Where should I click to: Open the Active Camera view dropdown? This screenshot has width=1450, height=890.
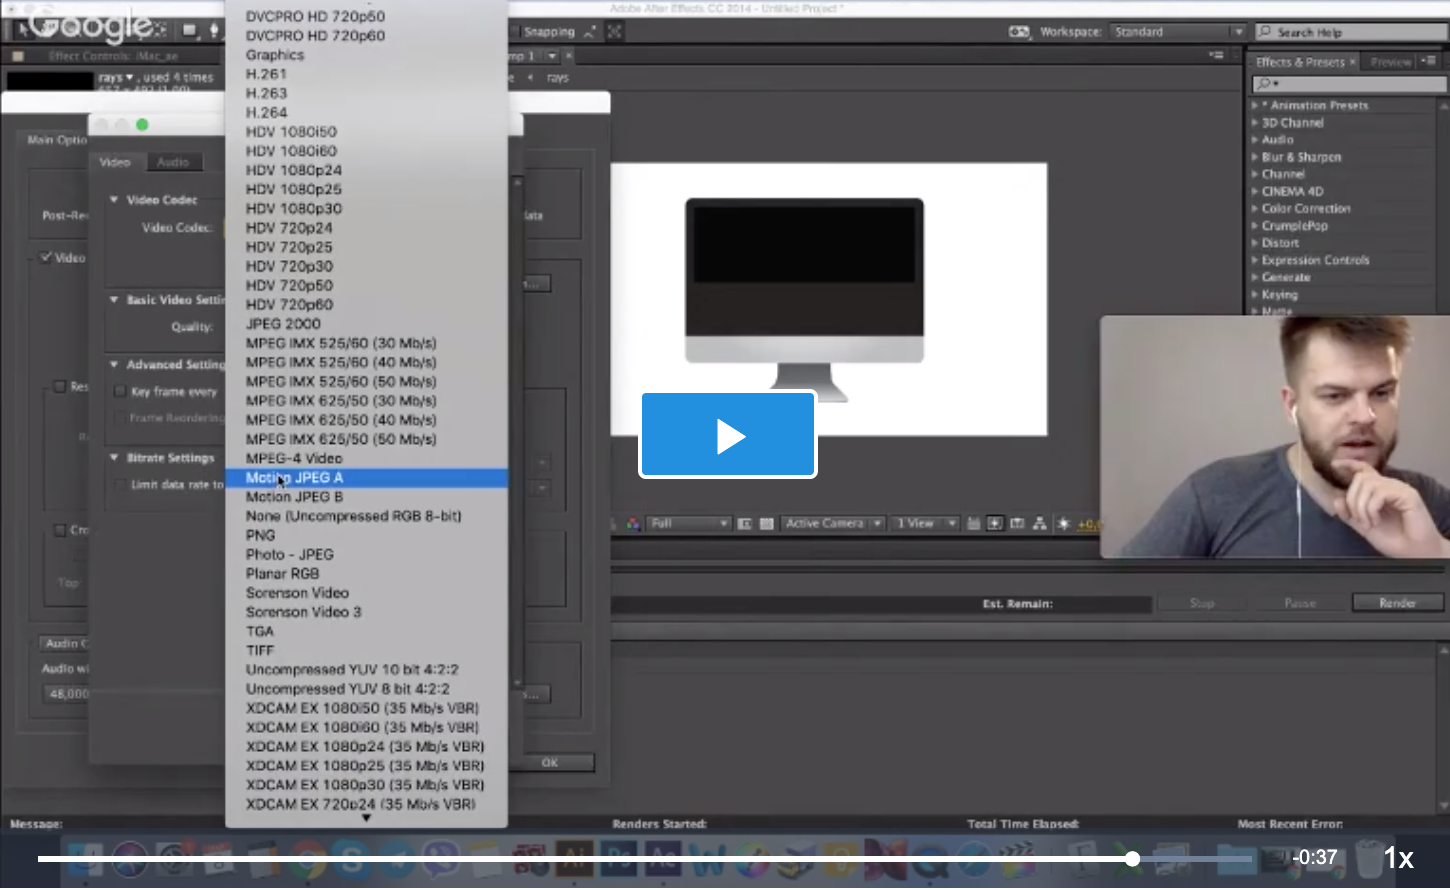pos(832,523)
